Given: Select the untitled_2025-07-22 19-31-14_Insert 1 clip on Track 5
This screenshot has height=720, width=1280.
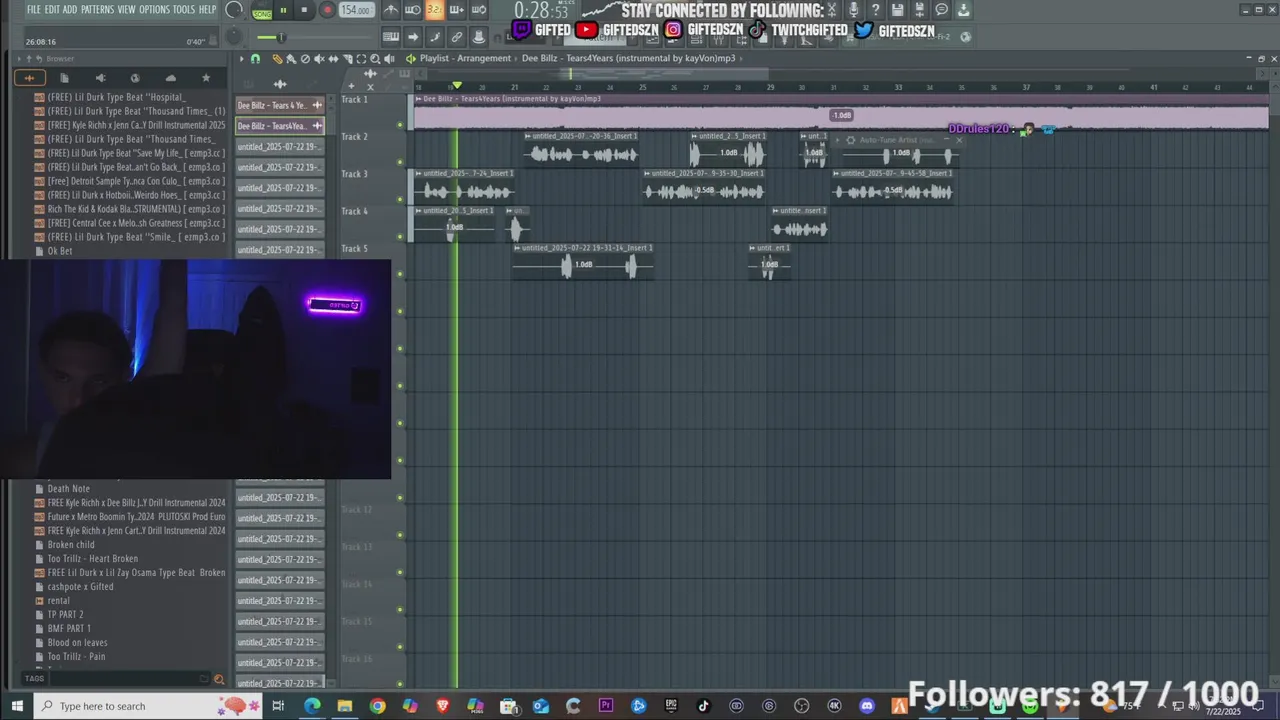Looking at the screenshot, I should [583, 261].
